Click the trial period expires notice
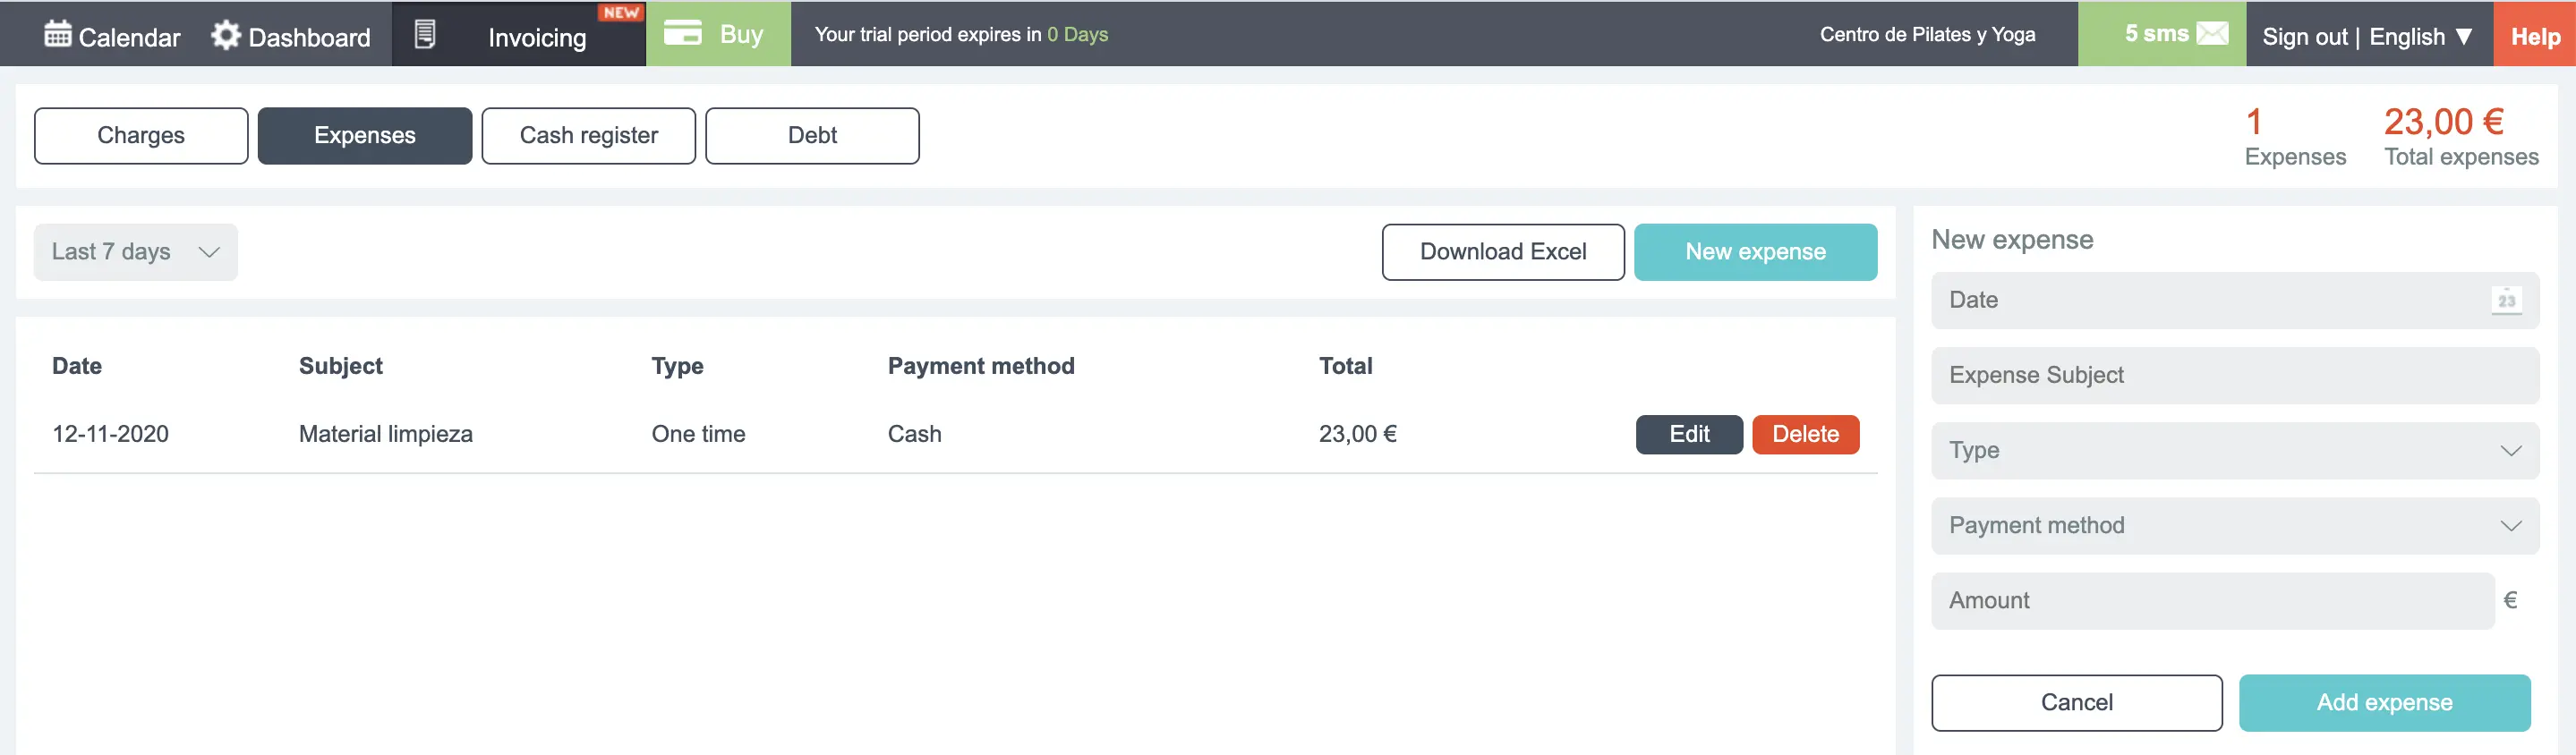 click(x=961, y=35)
